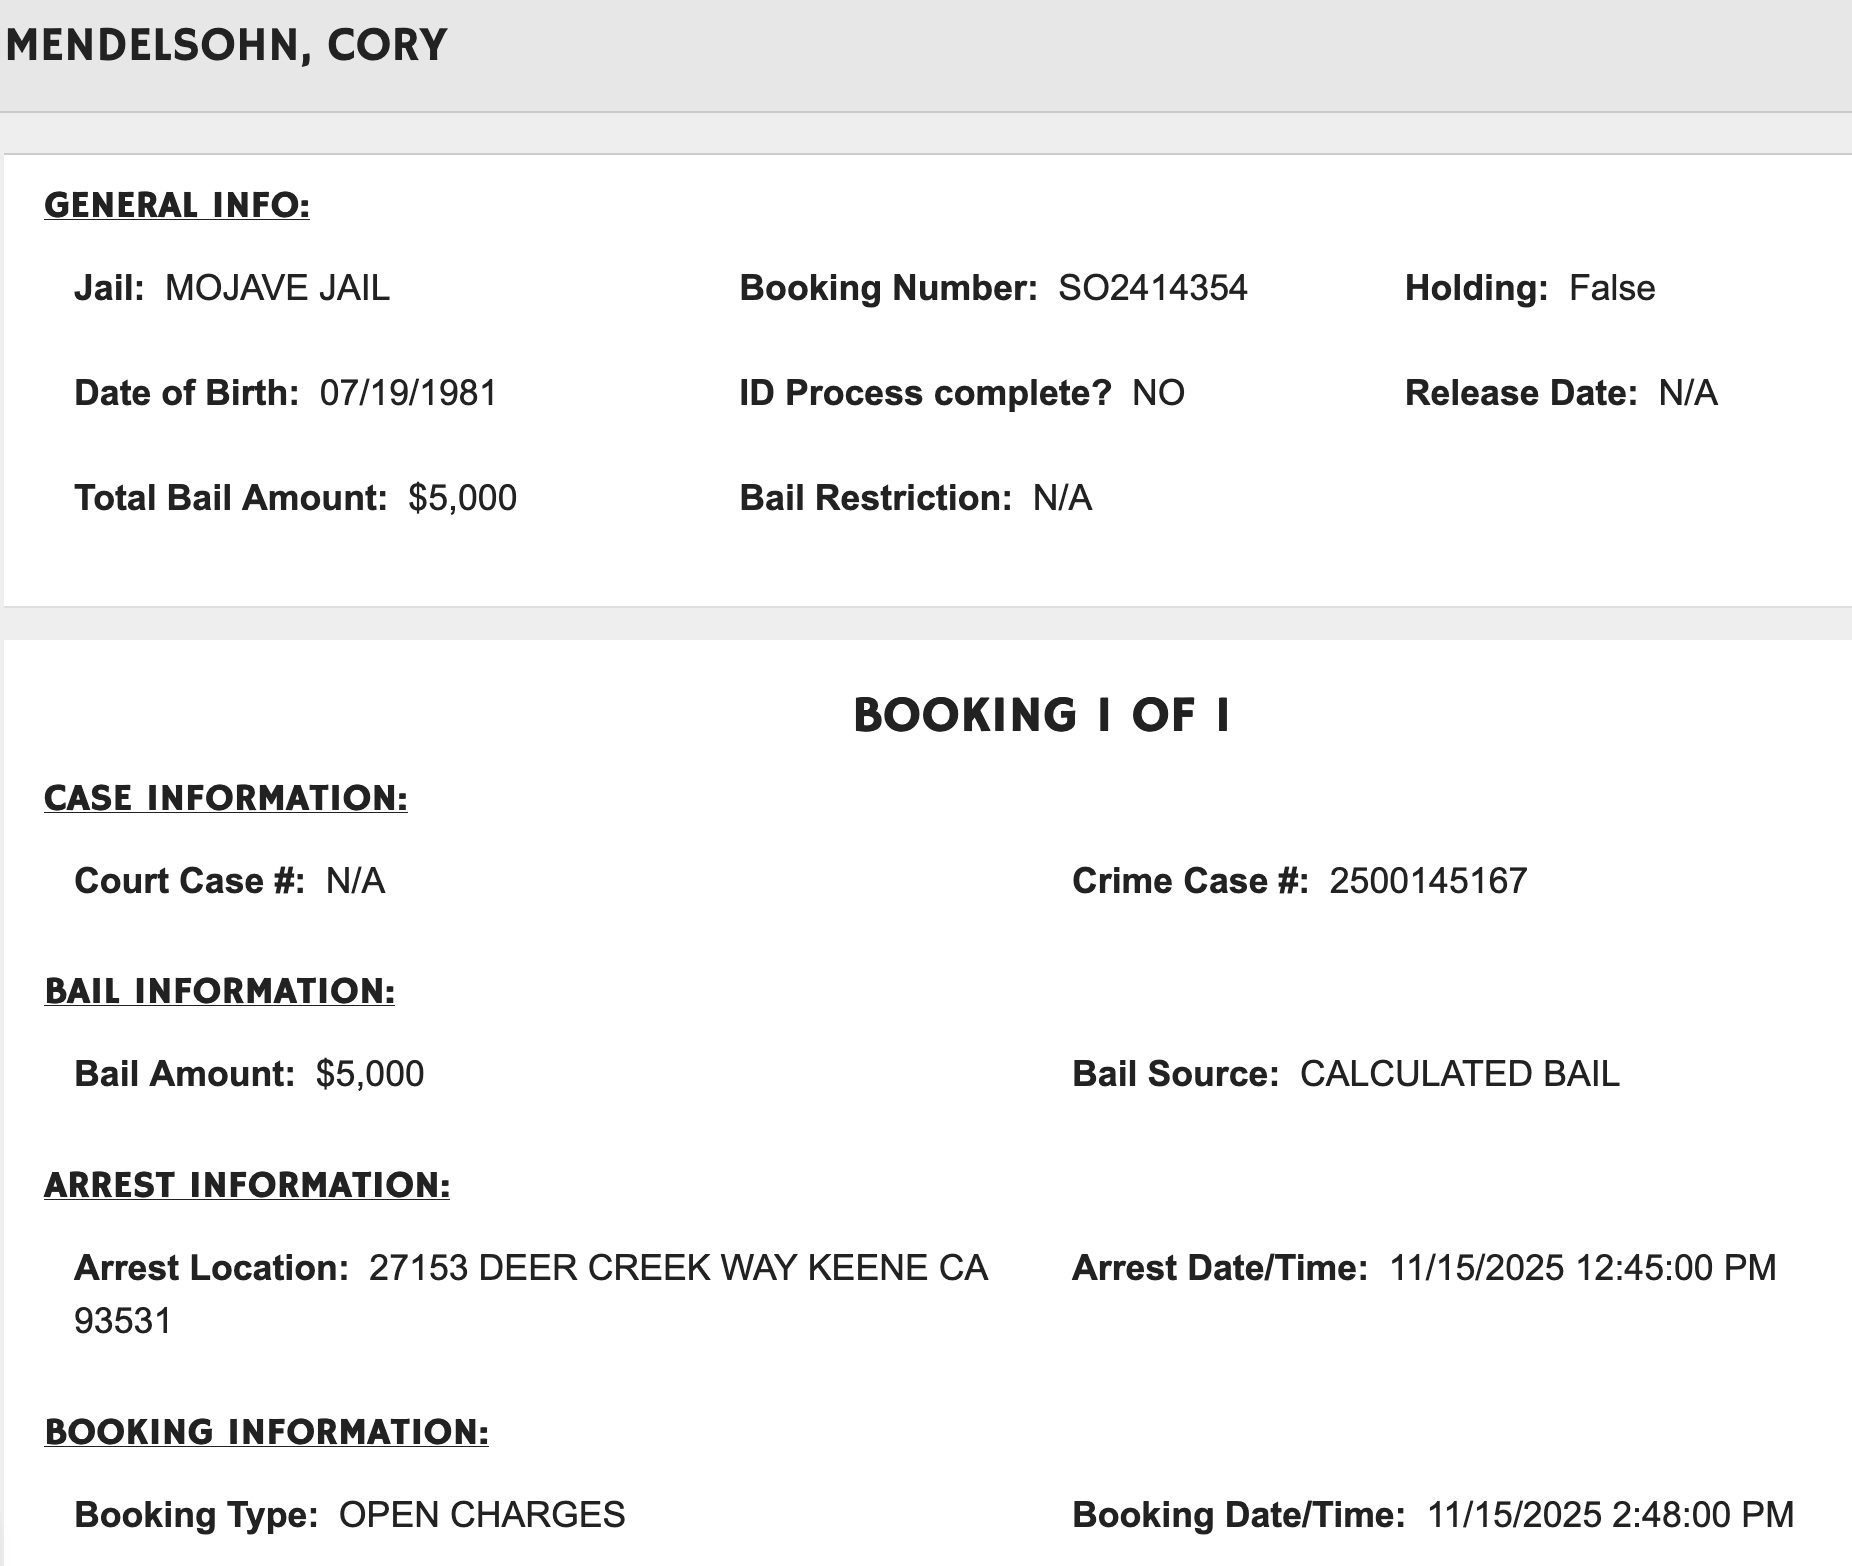Click the ID Process complete NO value
Image resolution: width=1852 pixels, height=1566 pixels.
pyautogui.click(x=1157, y=393)
